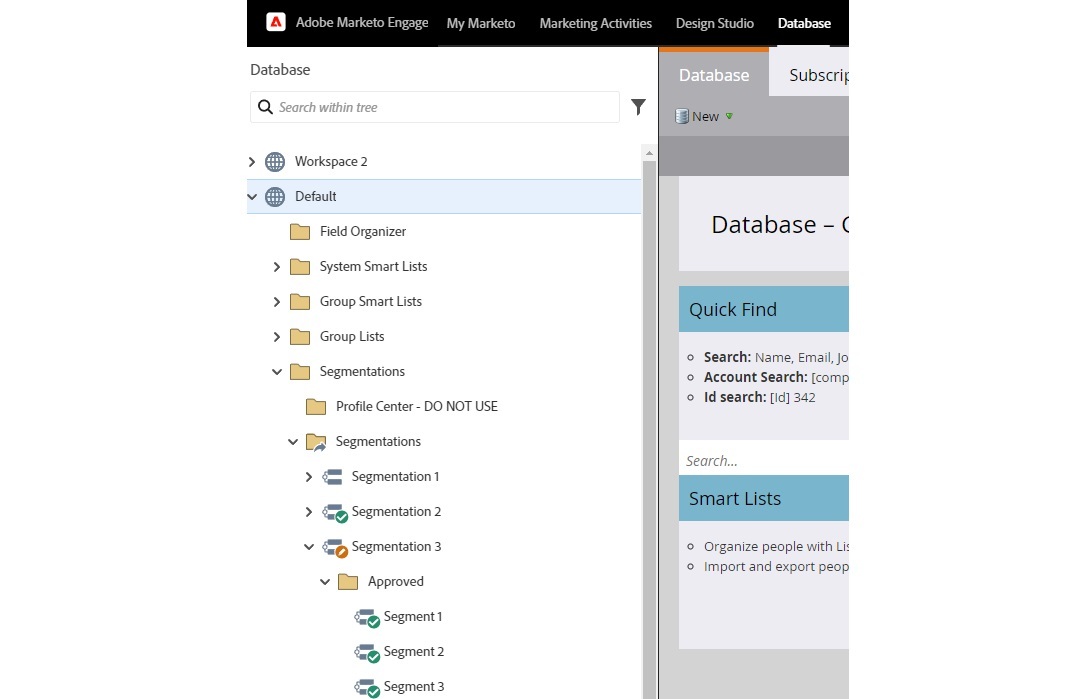
Task: Open the New dropdown arrow
Action: tap(729, 116)
